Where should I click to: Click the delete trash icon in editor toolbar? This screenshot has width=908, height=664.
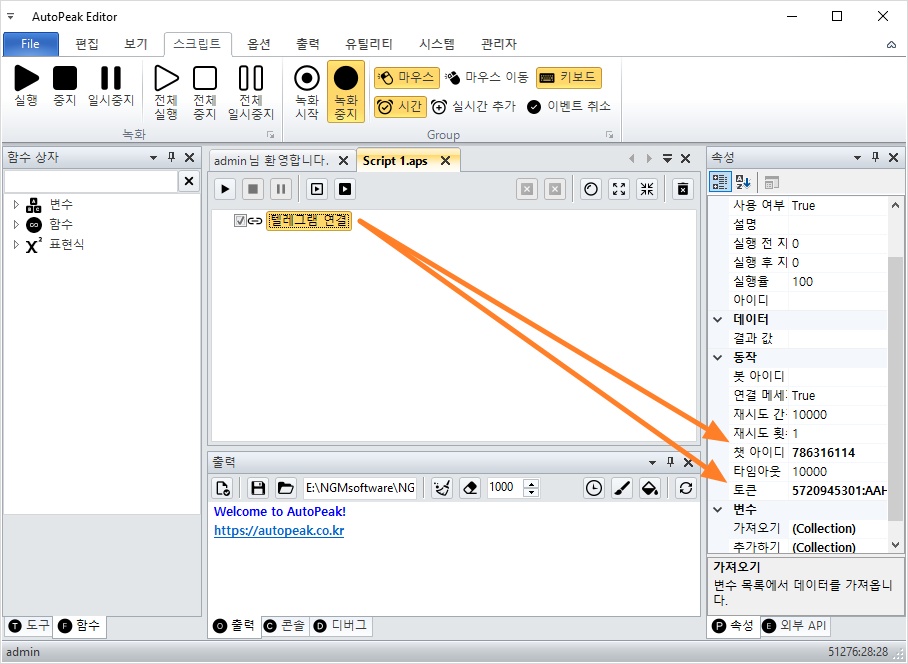(x=683, y=189)
